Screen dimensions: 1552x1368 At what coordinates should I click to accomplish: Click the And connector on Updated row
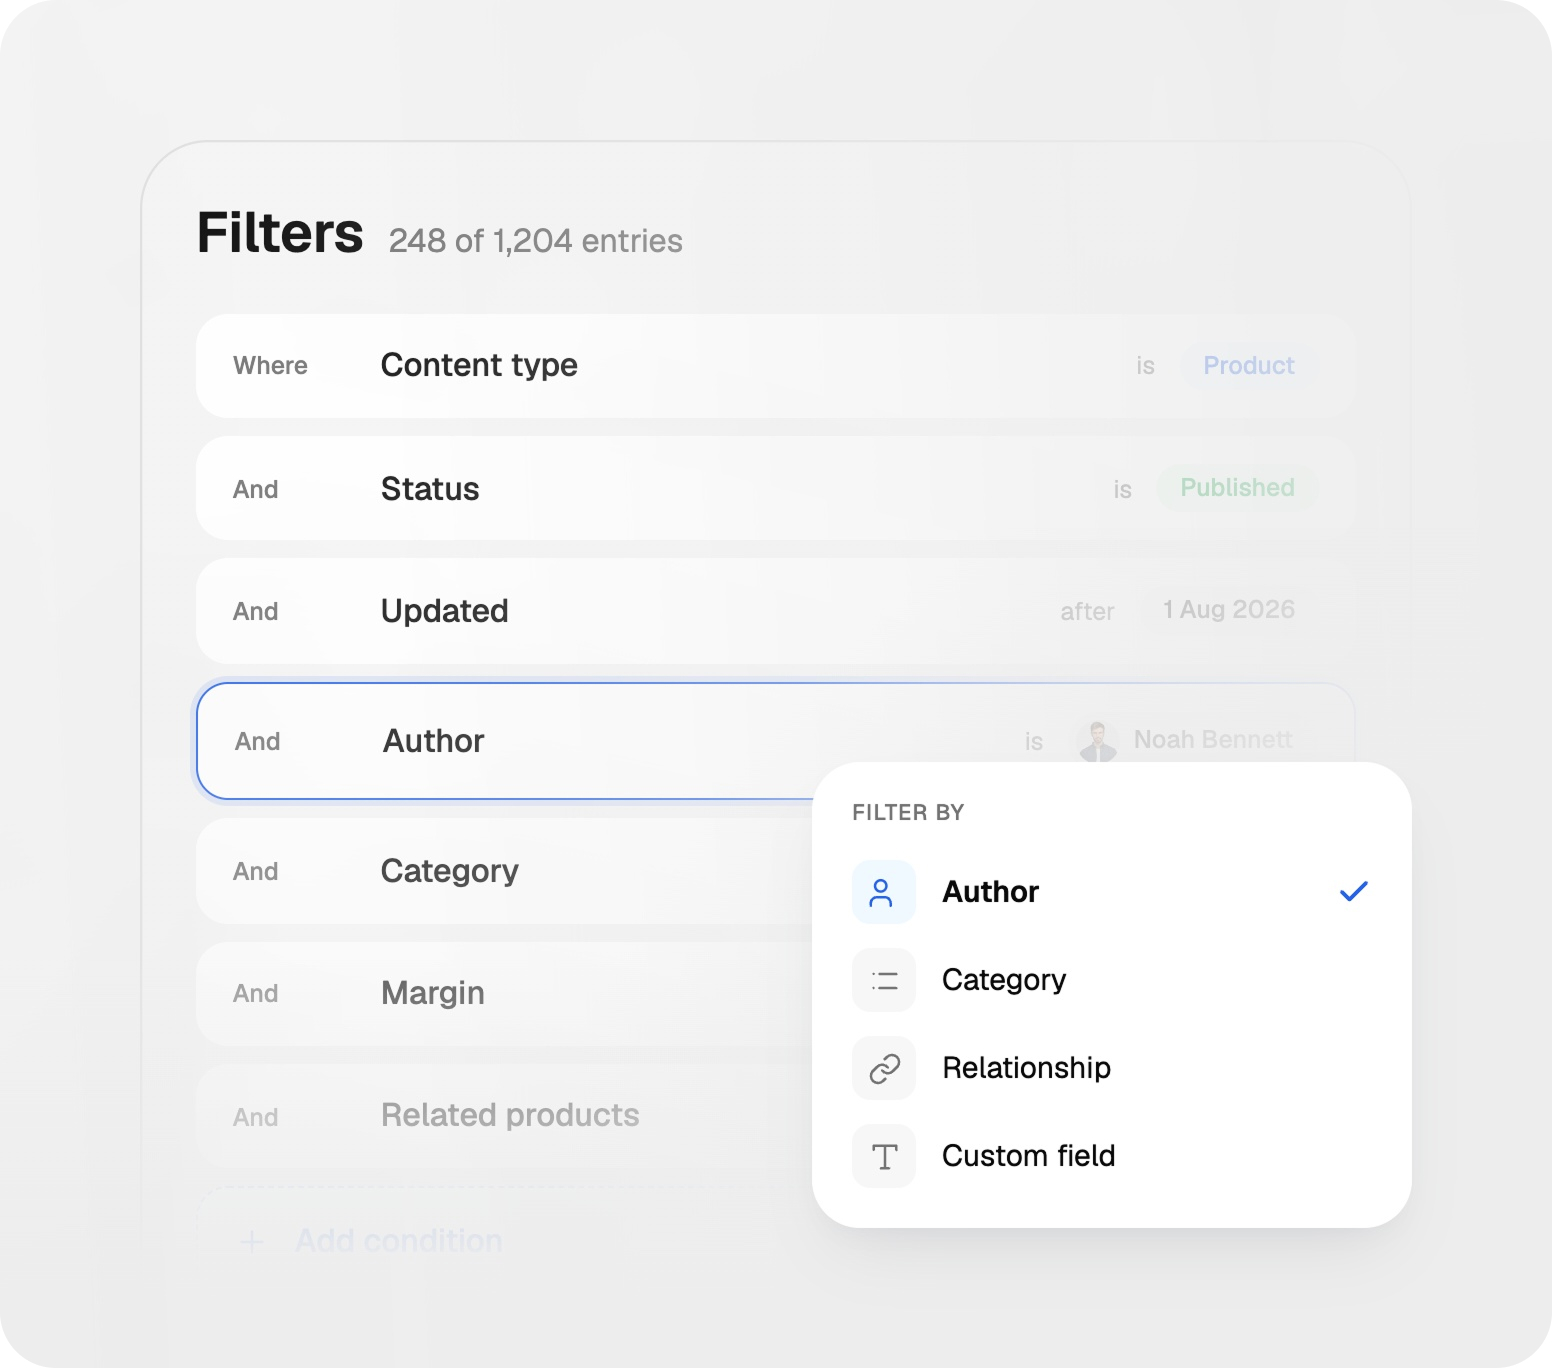(256, 611)
